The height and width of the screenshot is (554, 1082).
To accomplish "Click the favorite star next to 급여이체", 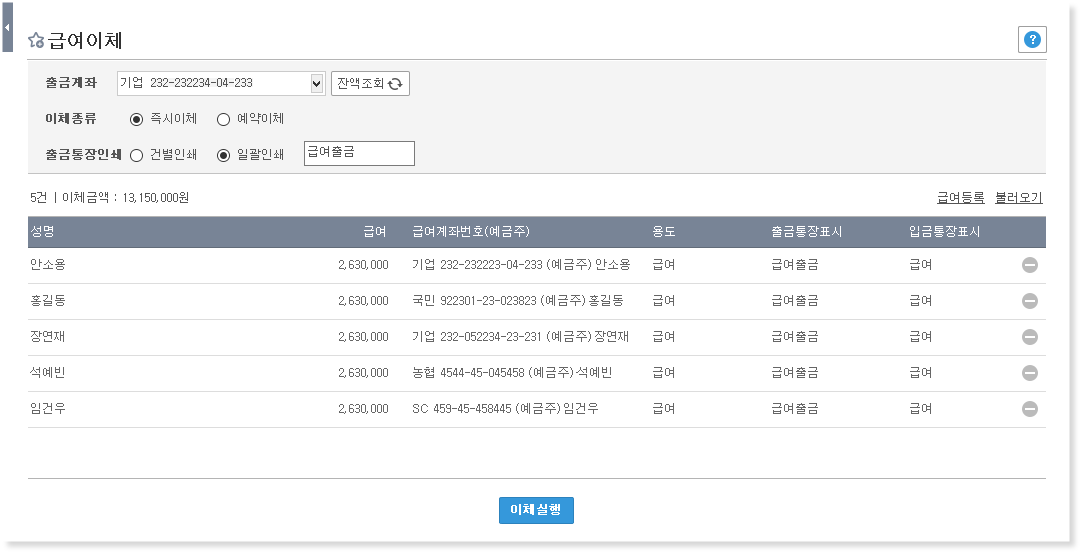I will coord(36,41).
